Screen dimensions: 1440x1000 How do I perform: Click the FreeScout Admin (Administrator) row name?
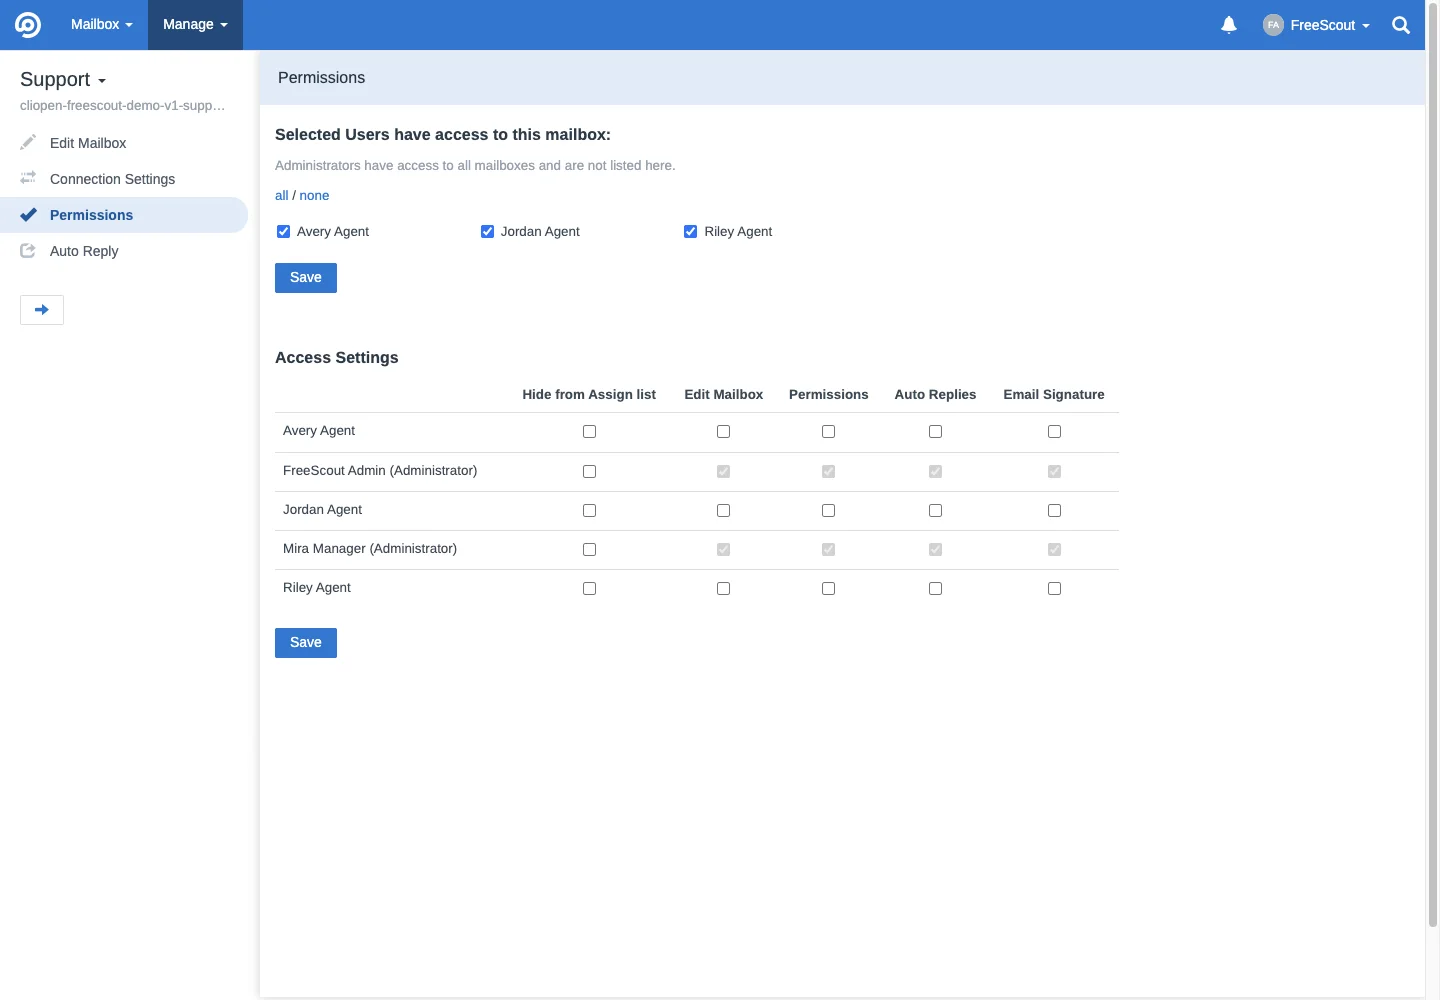[x=380, y=471]
